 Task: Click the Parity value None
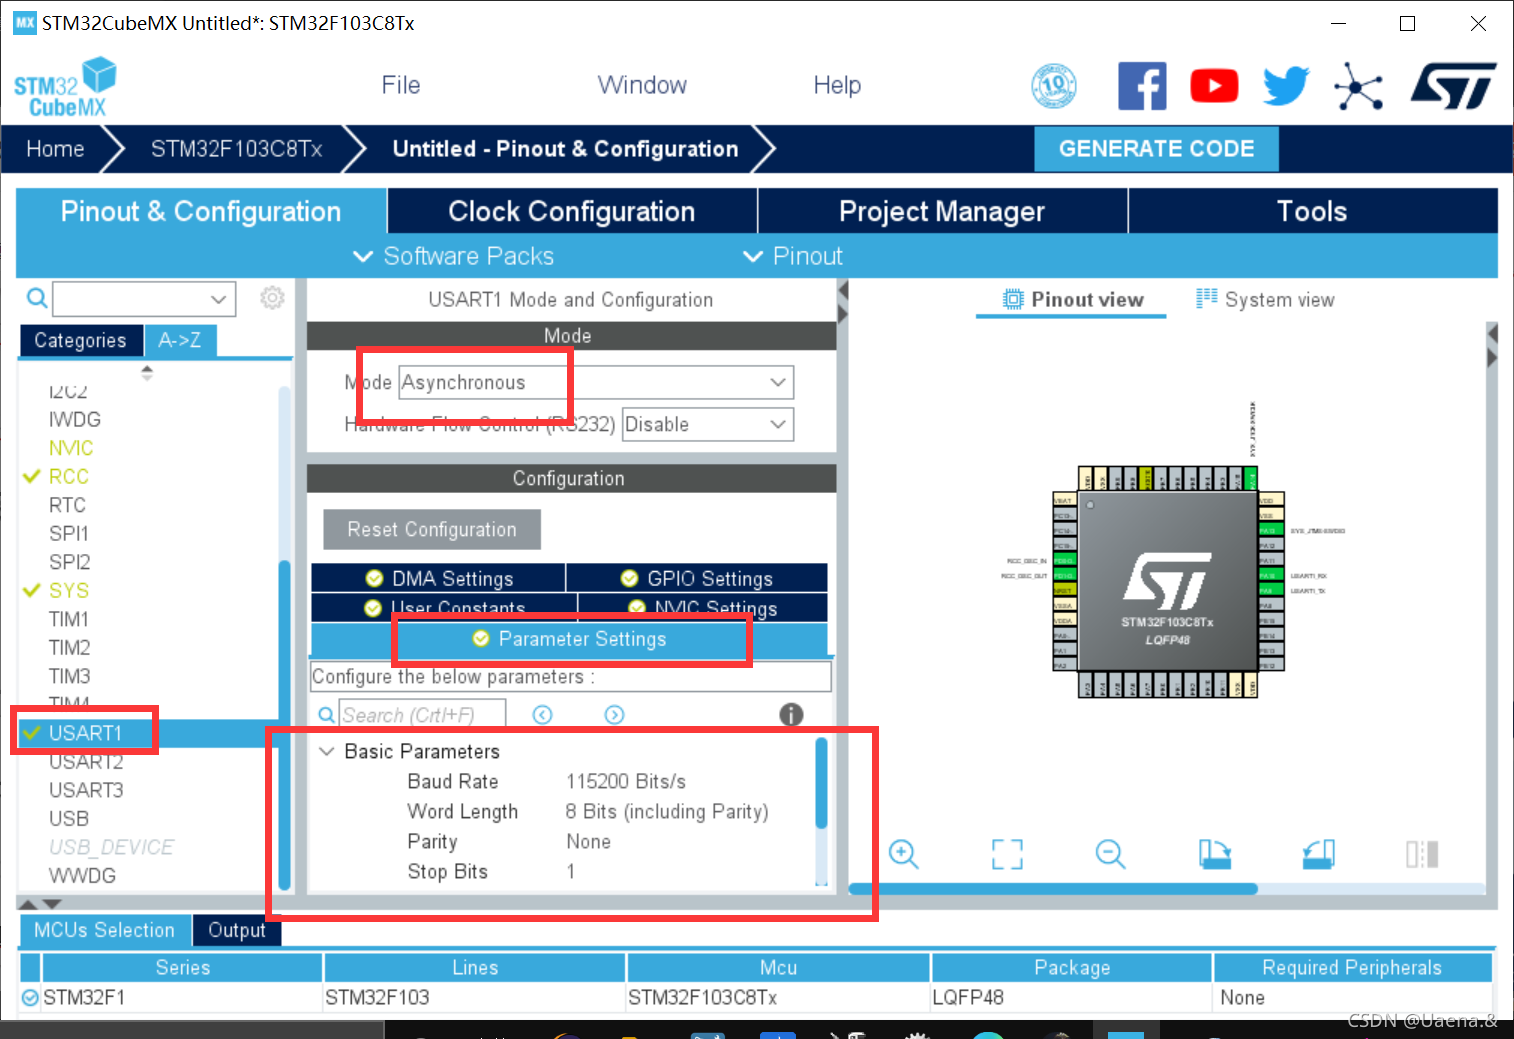(588, 841)
